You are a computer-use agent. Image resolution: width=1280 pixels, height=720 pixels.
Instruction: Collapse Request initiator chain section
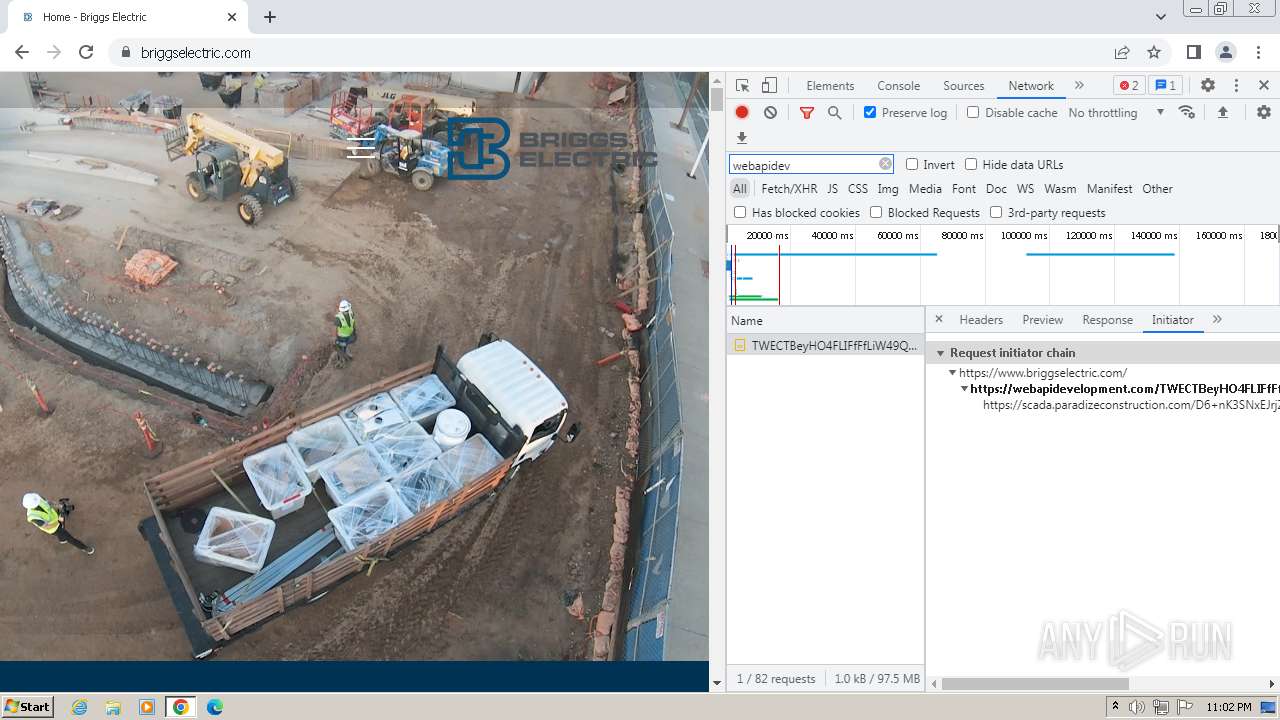click(x=940, y=353)
